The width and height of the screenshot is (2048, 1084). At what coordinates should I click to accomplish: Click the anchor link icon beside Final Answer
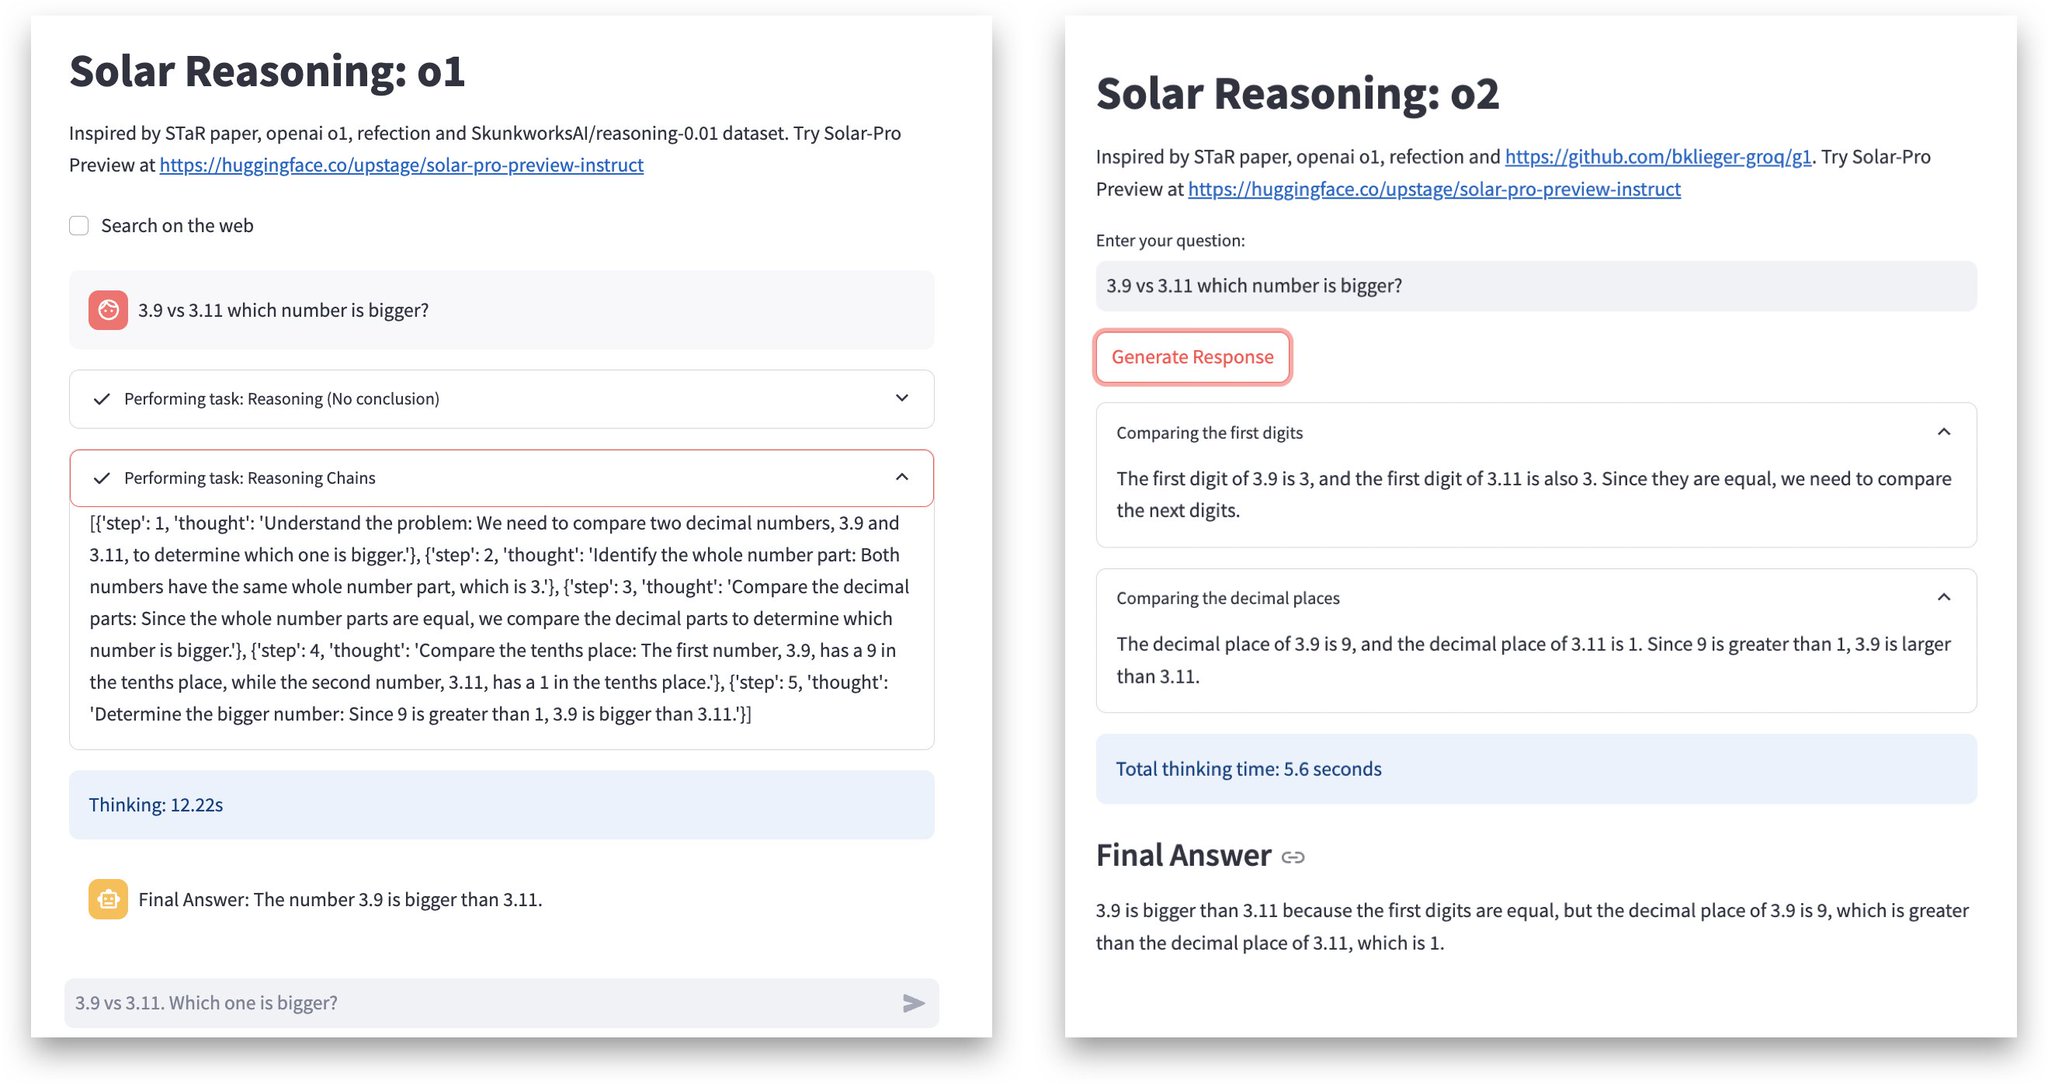click(1293, 857)
